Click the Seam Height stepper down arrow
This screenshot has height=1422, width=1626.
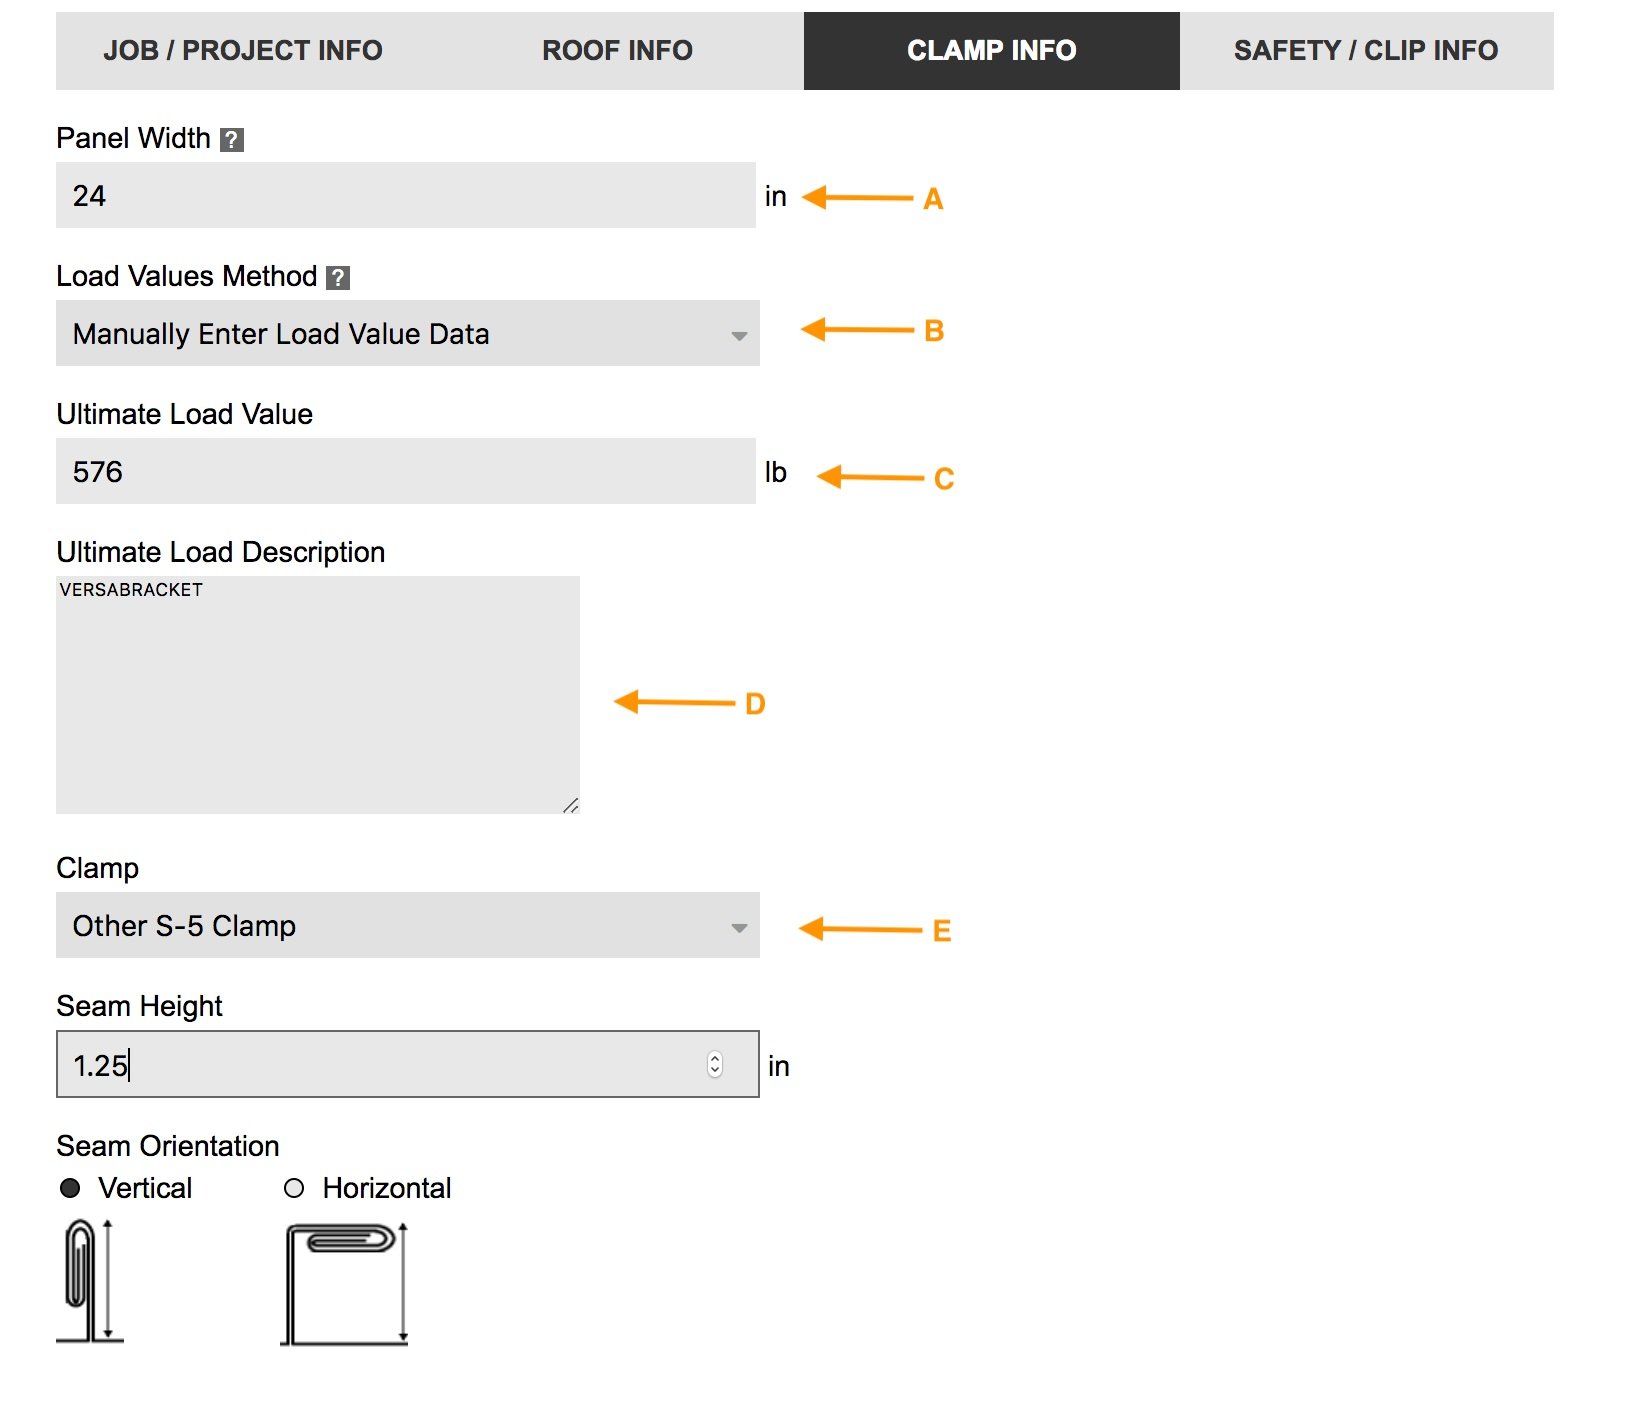pyautogui.click(x=713, y=1072)
